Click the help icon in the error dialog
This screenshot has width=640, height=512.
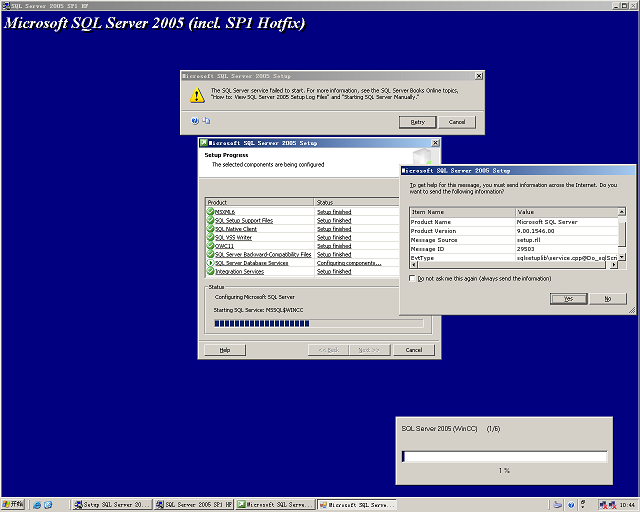point(195,120)
